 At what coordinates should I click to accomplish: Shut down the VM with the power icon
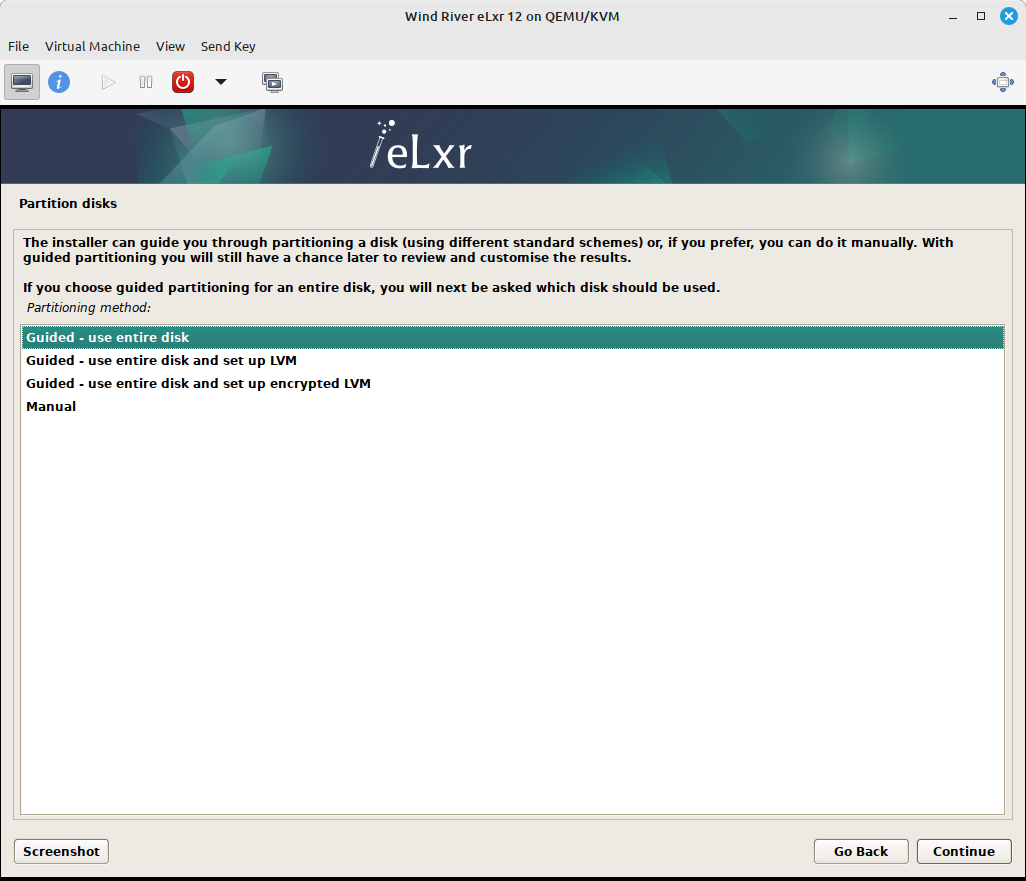182,81
